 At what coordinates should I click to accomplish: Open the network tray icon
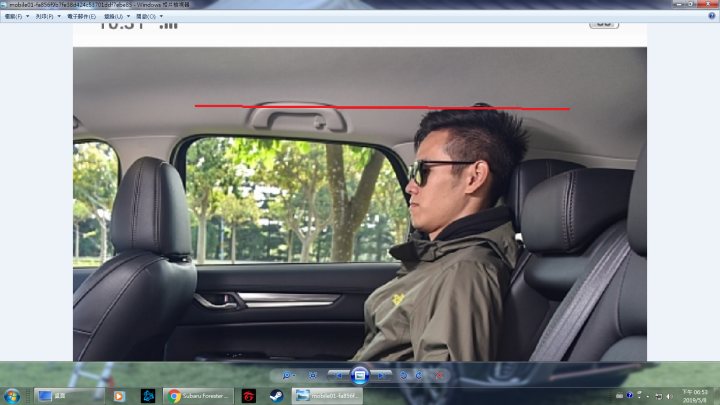click(x=658, y=396)
